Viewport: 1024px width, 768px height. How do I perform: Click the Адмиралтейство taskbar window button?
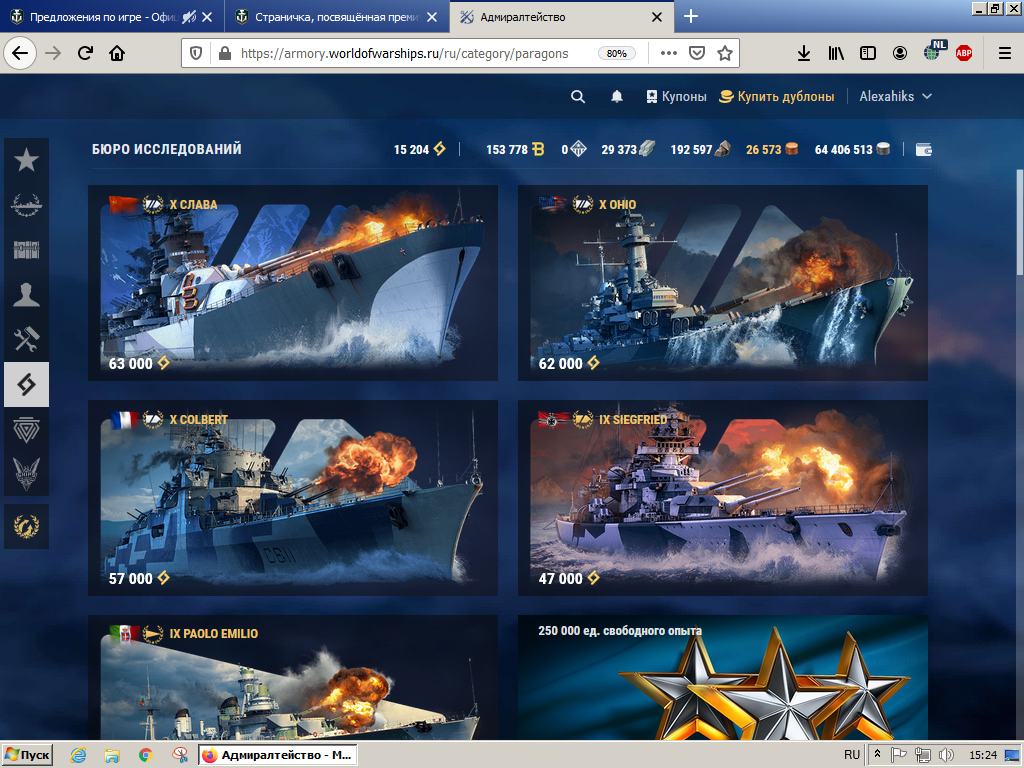tap(278, 755)
